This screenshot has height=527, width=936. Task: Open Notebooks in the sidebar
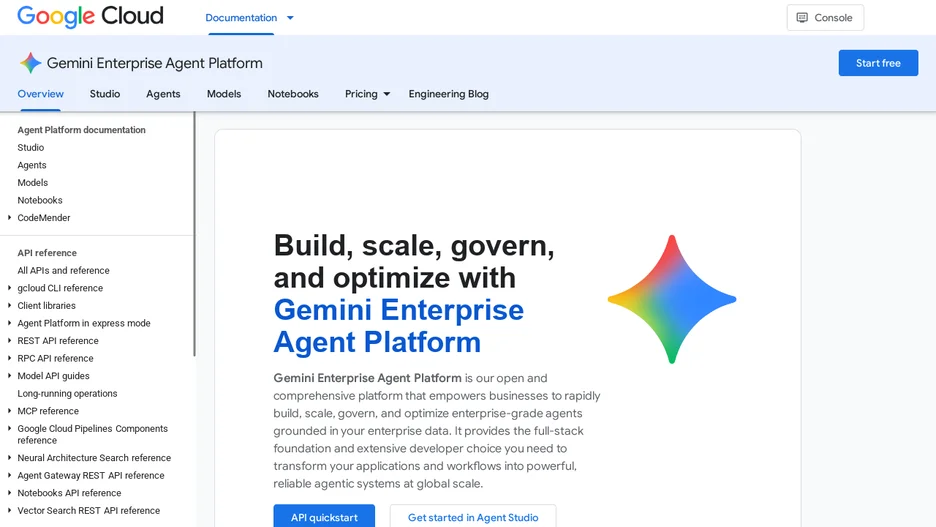click(40, 200)
